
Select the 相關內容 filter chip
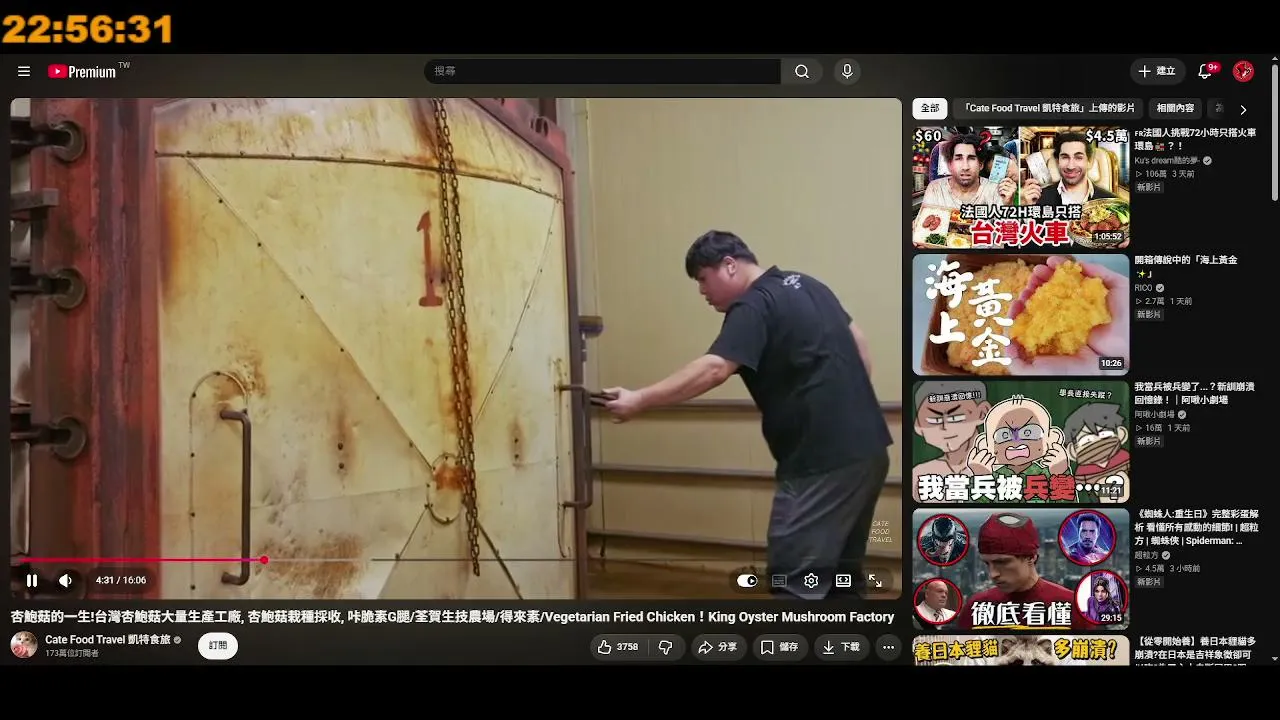click(x=1175, y=108)
